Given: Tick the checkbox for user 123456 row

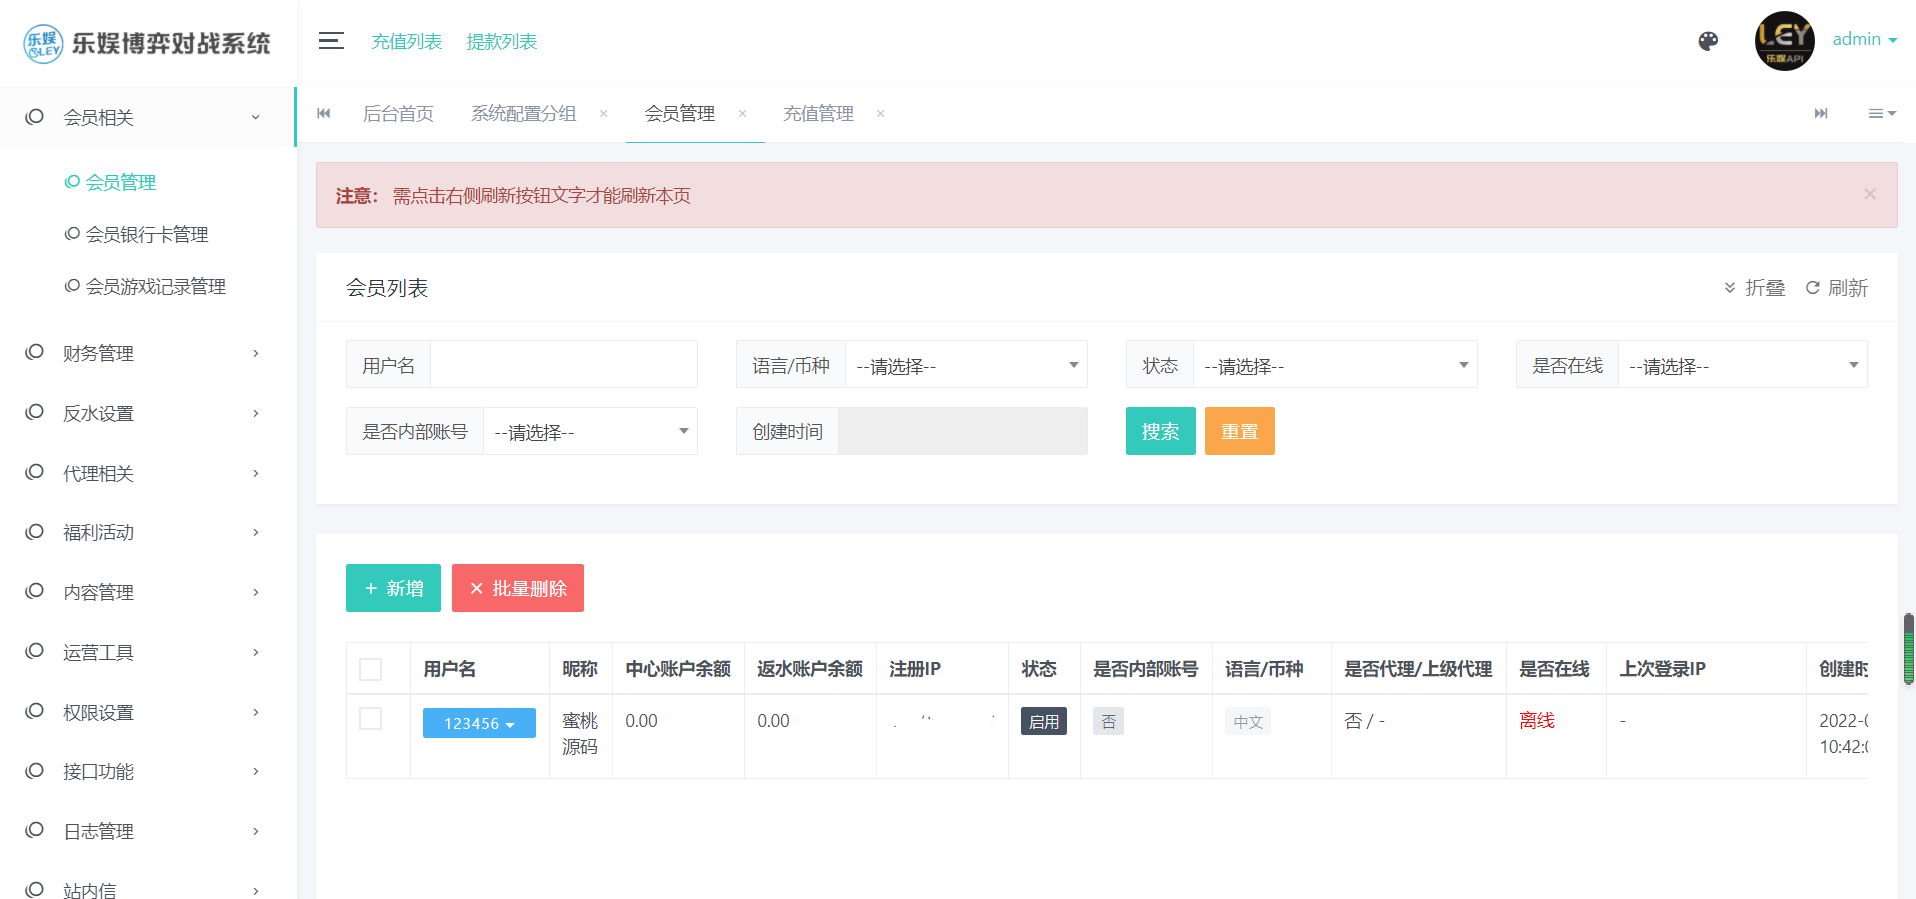Looking at the screenshot, I should click(x=371, y=719).
